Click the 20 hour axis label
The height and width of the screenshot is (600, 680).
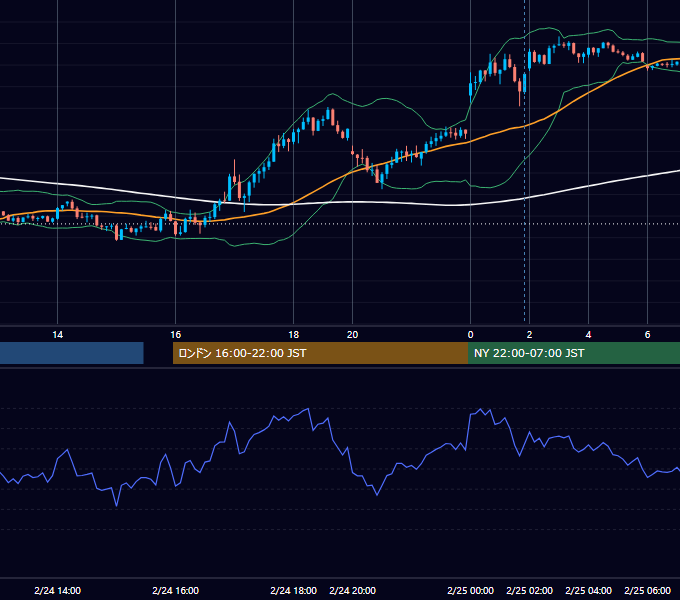point(353,335)
